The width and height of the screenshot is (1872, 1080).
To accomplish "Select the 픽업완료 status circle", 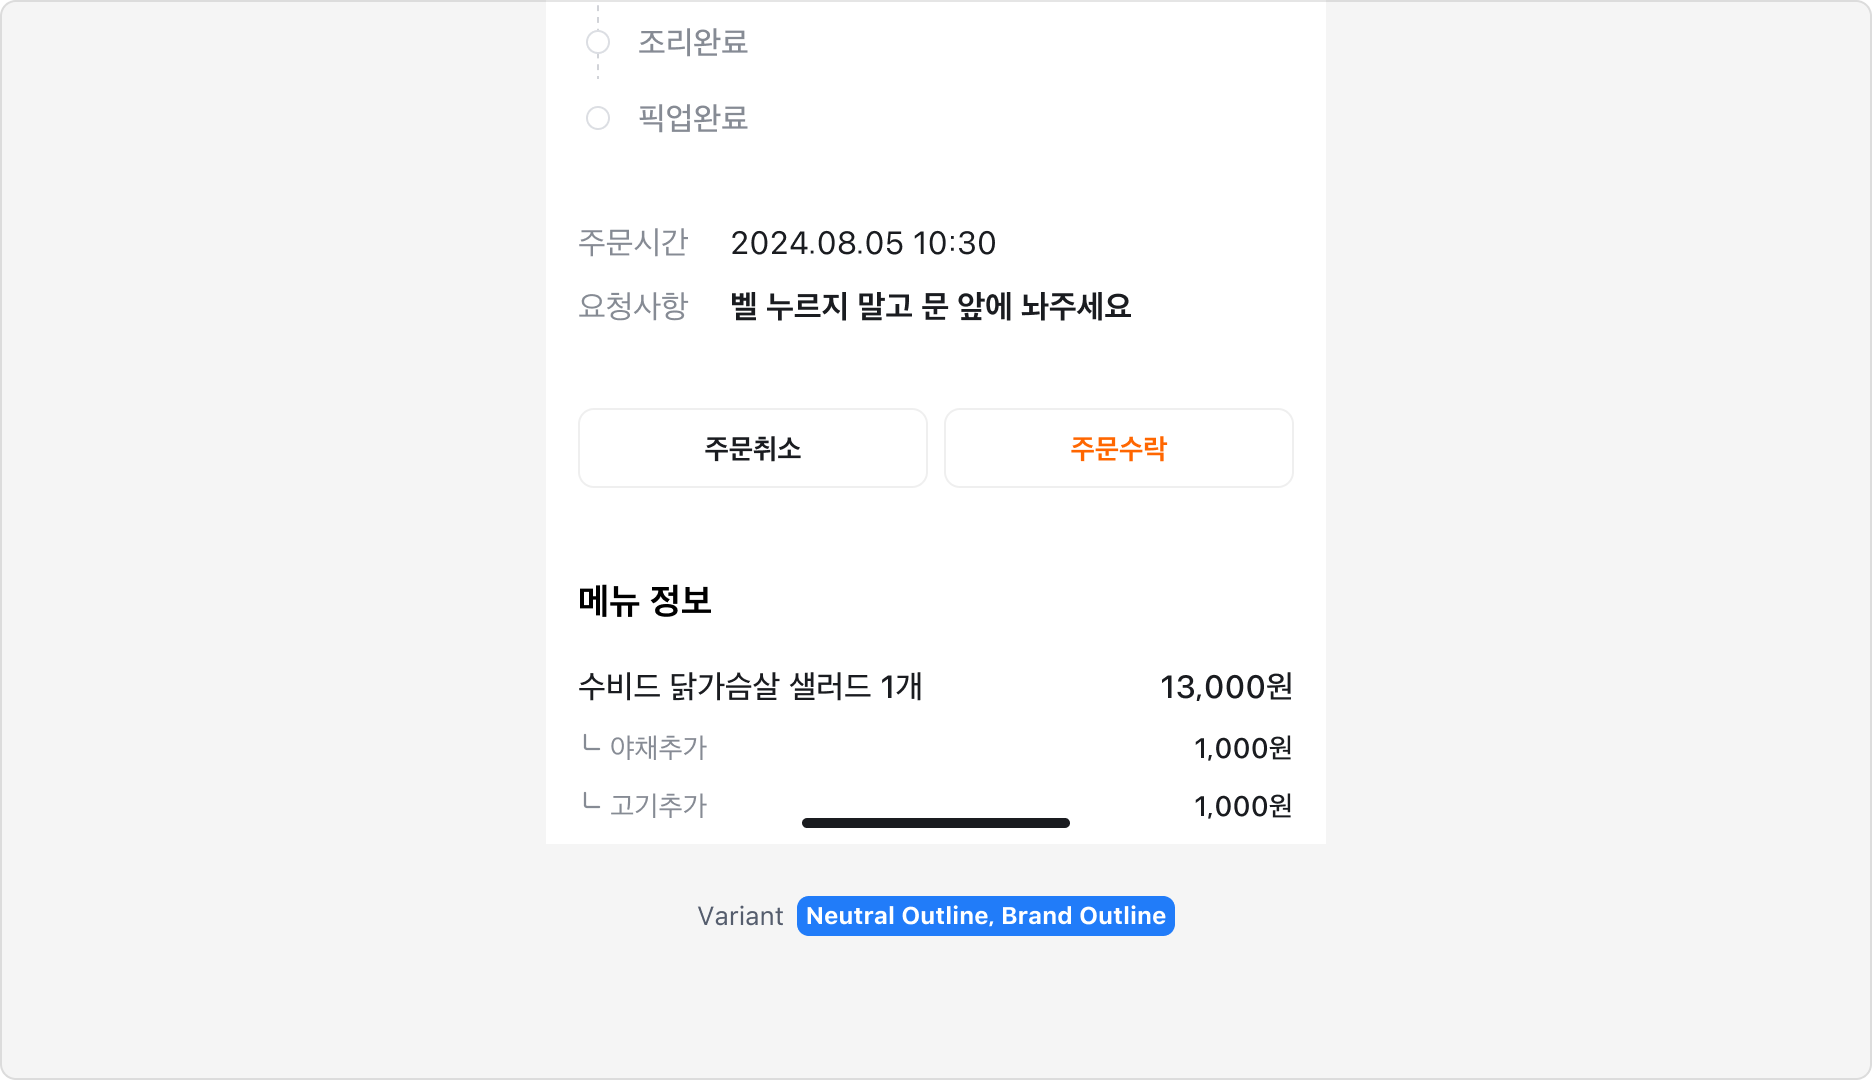I will point(598,118).
